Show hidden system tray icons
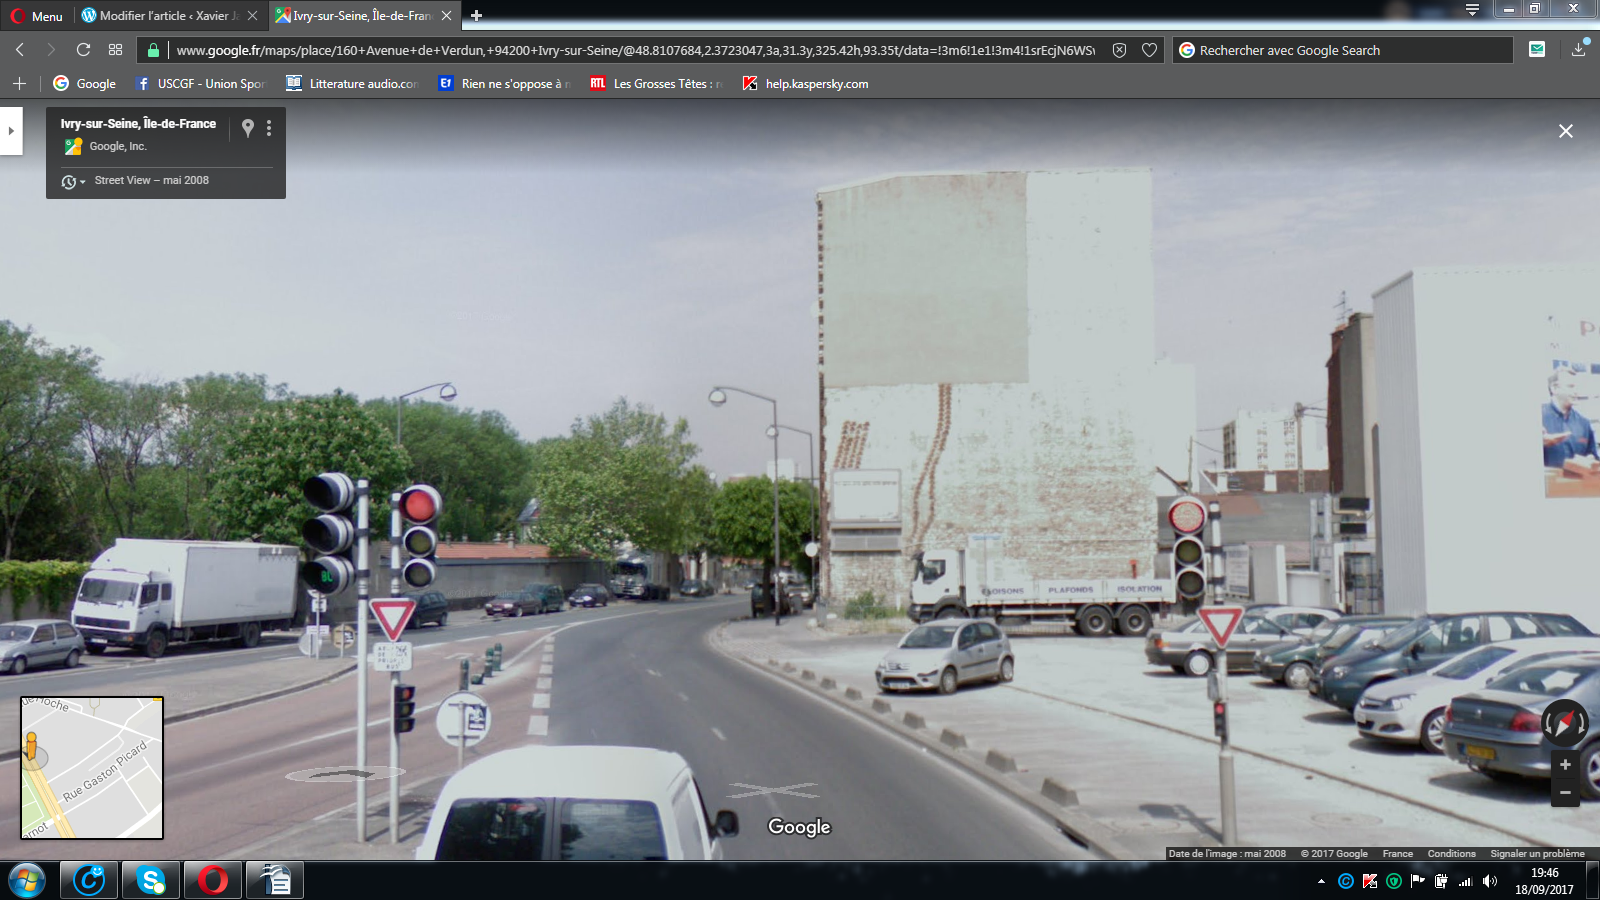Image resolution: width=1600 pixels, height=900 pixels. 1321,881
